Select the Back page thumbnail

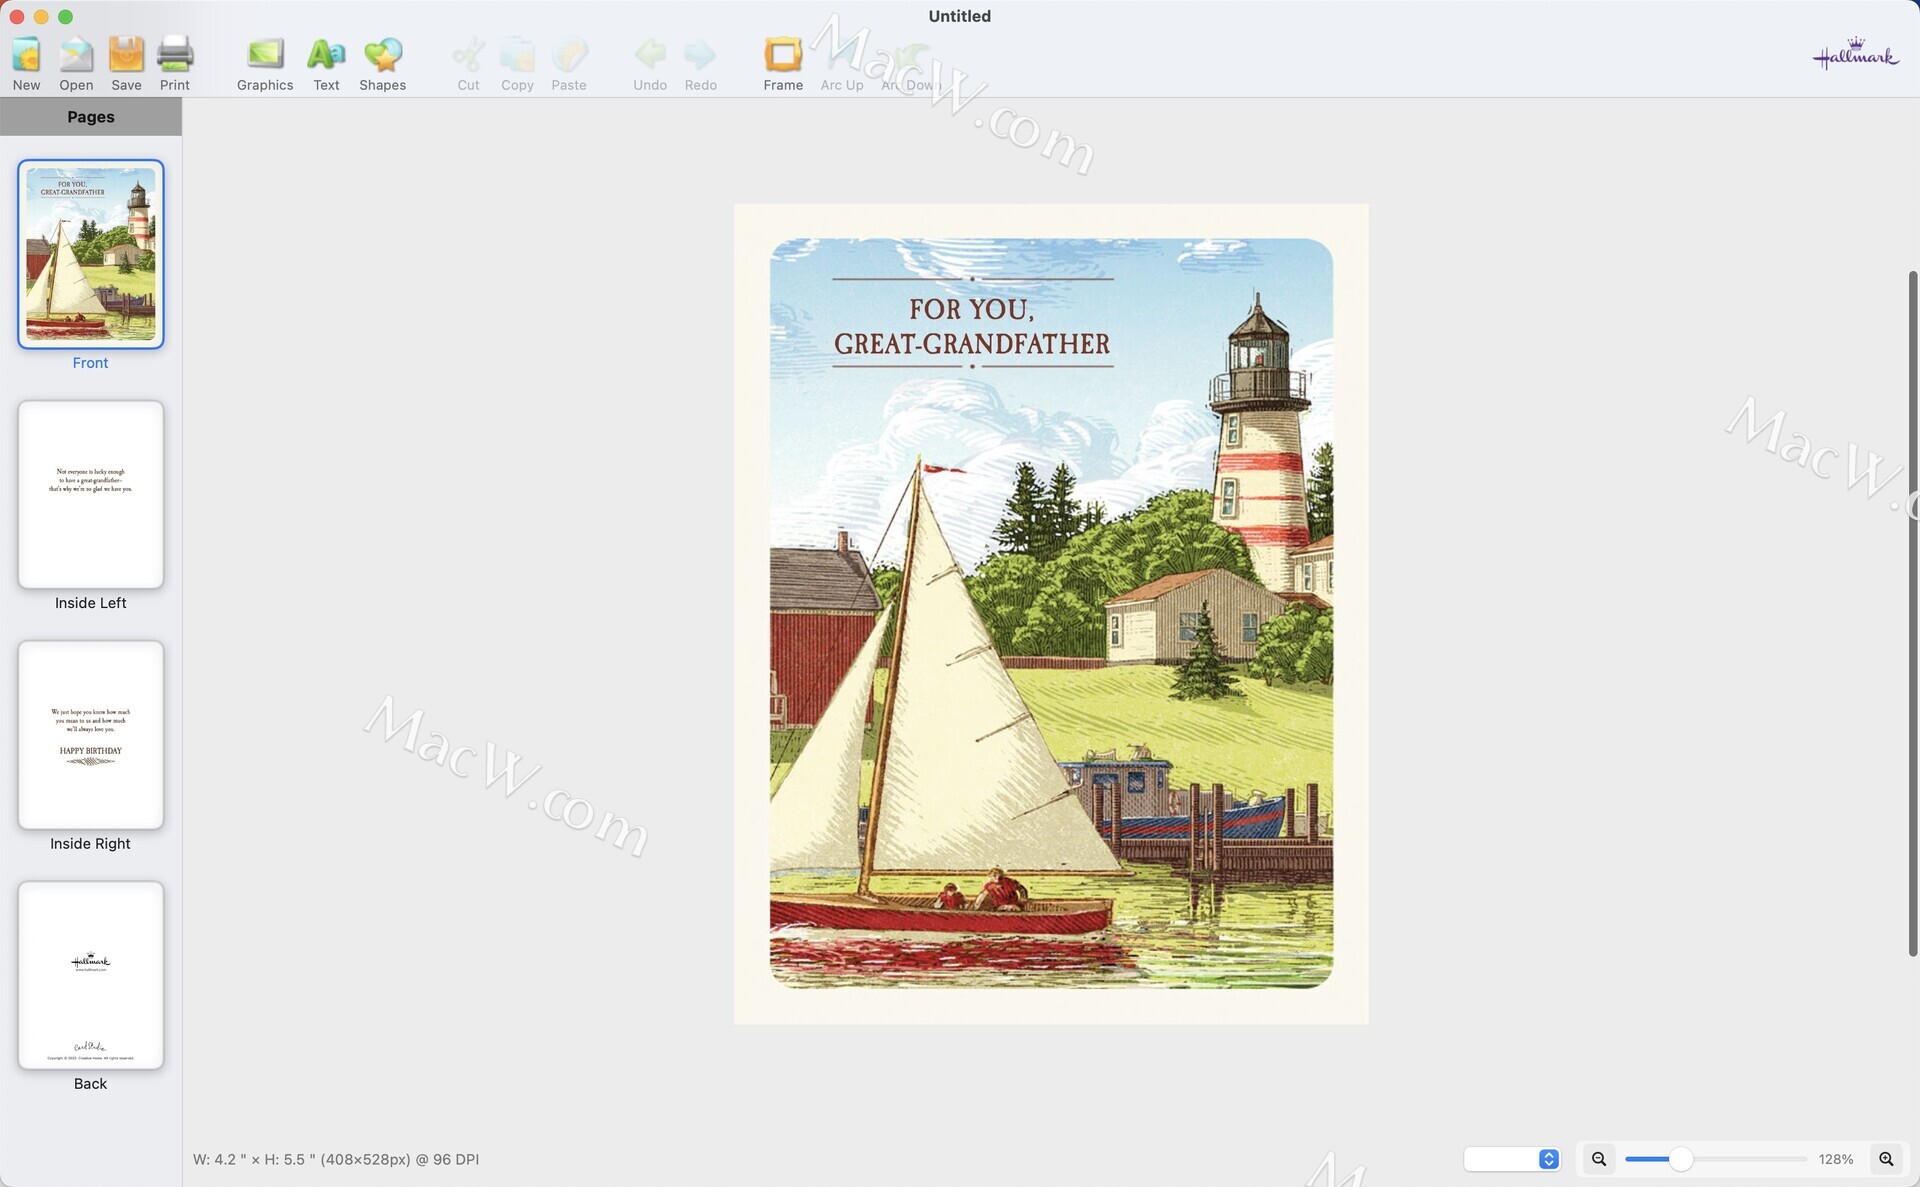click(90, 975)
